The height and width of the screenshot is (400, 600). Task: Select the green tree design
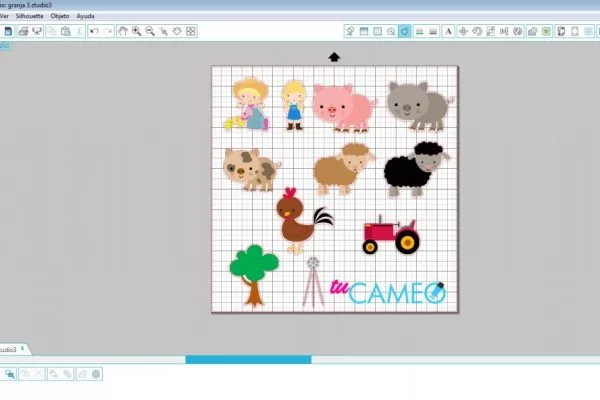(254, 276)
